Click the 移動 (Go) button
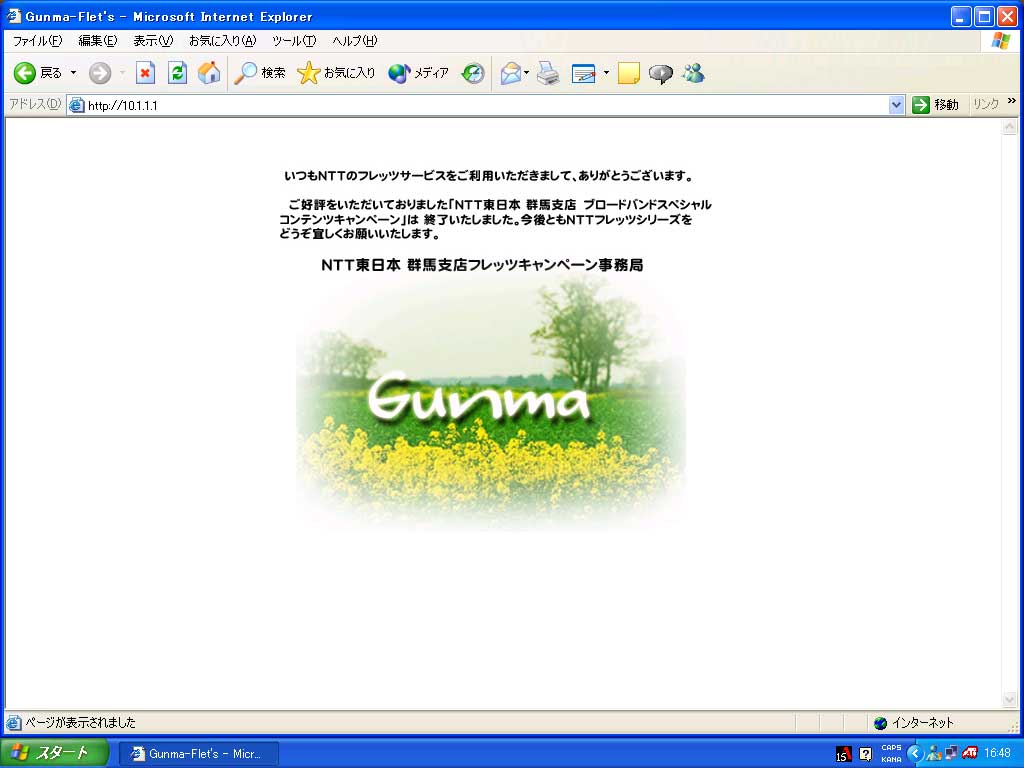This screenshot has height=768, width=1024. point(935,105)
